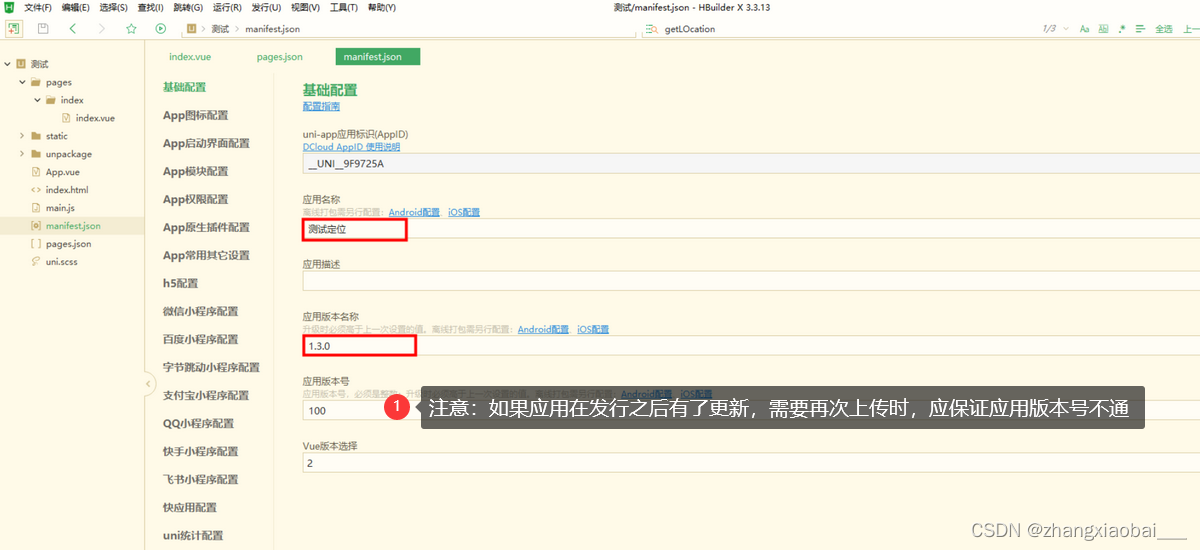1202x550 pixels.
Task: Select App启动界面配置 section
Action: (x=207, y=143)
